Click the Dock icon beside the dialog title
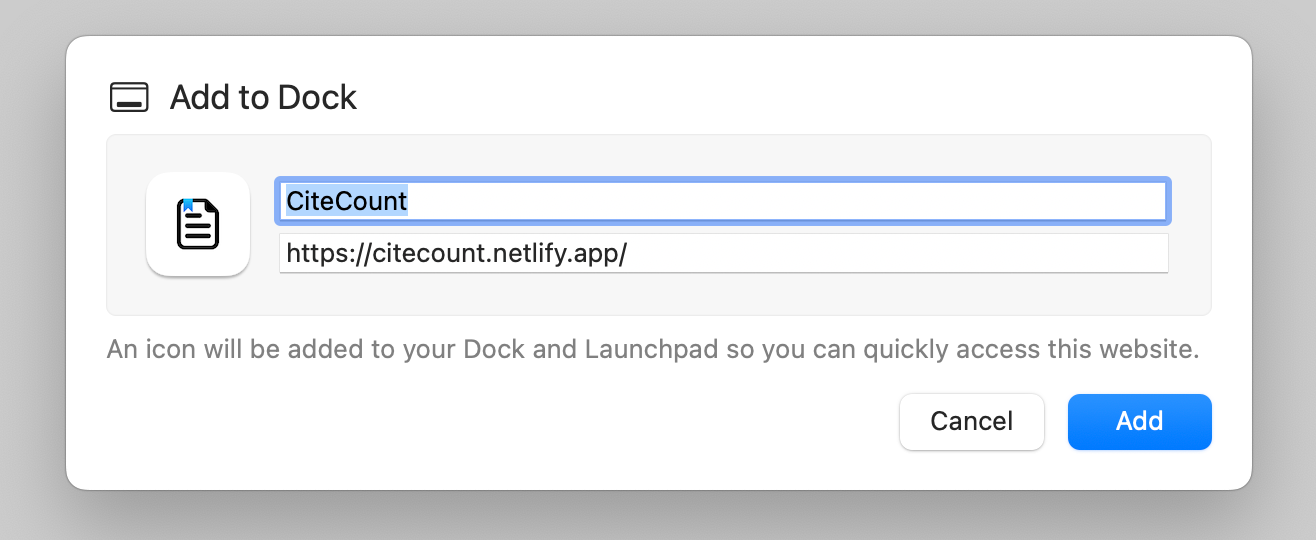Viewport: 1316px width, 540px height. (x=129, y=98)
